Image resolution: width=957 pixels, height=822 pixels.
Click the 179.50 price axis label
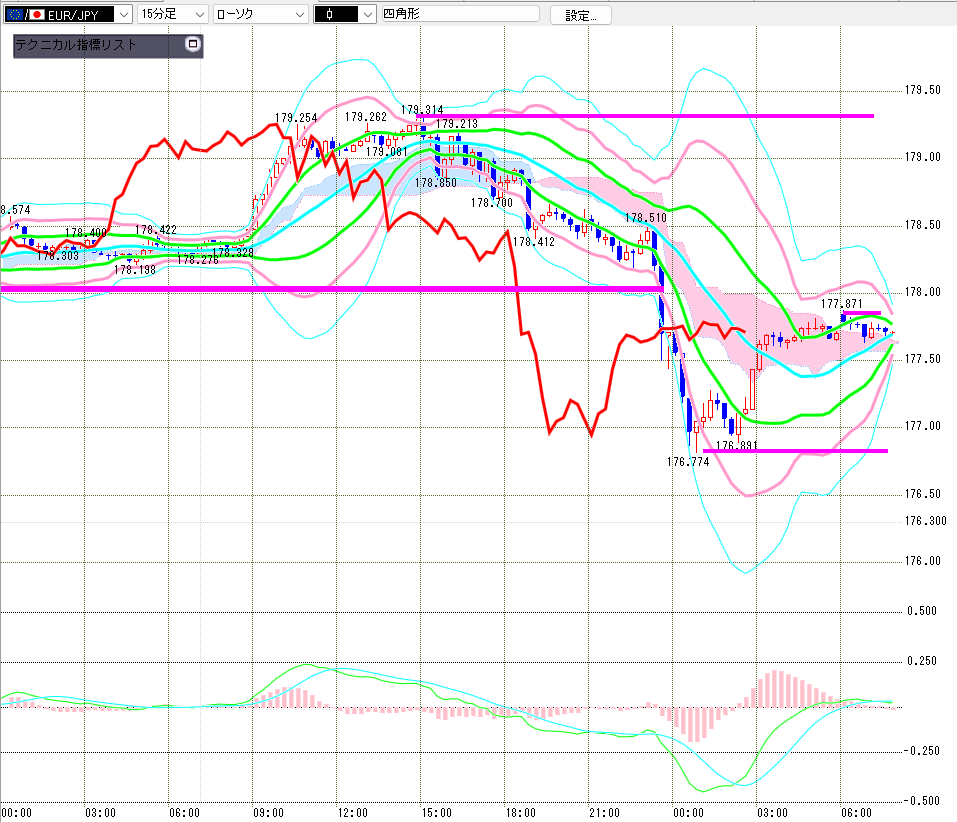tap(923, 90)
